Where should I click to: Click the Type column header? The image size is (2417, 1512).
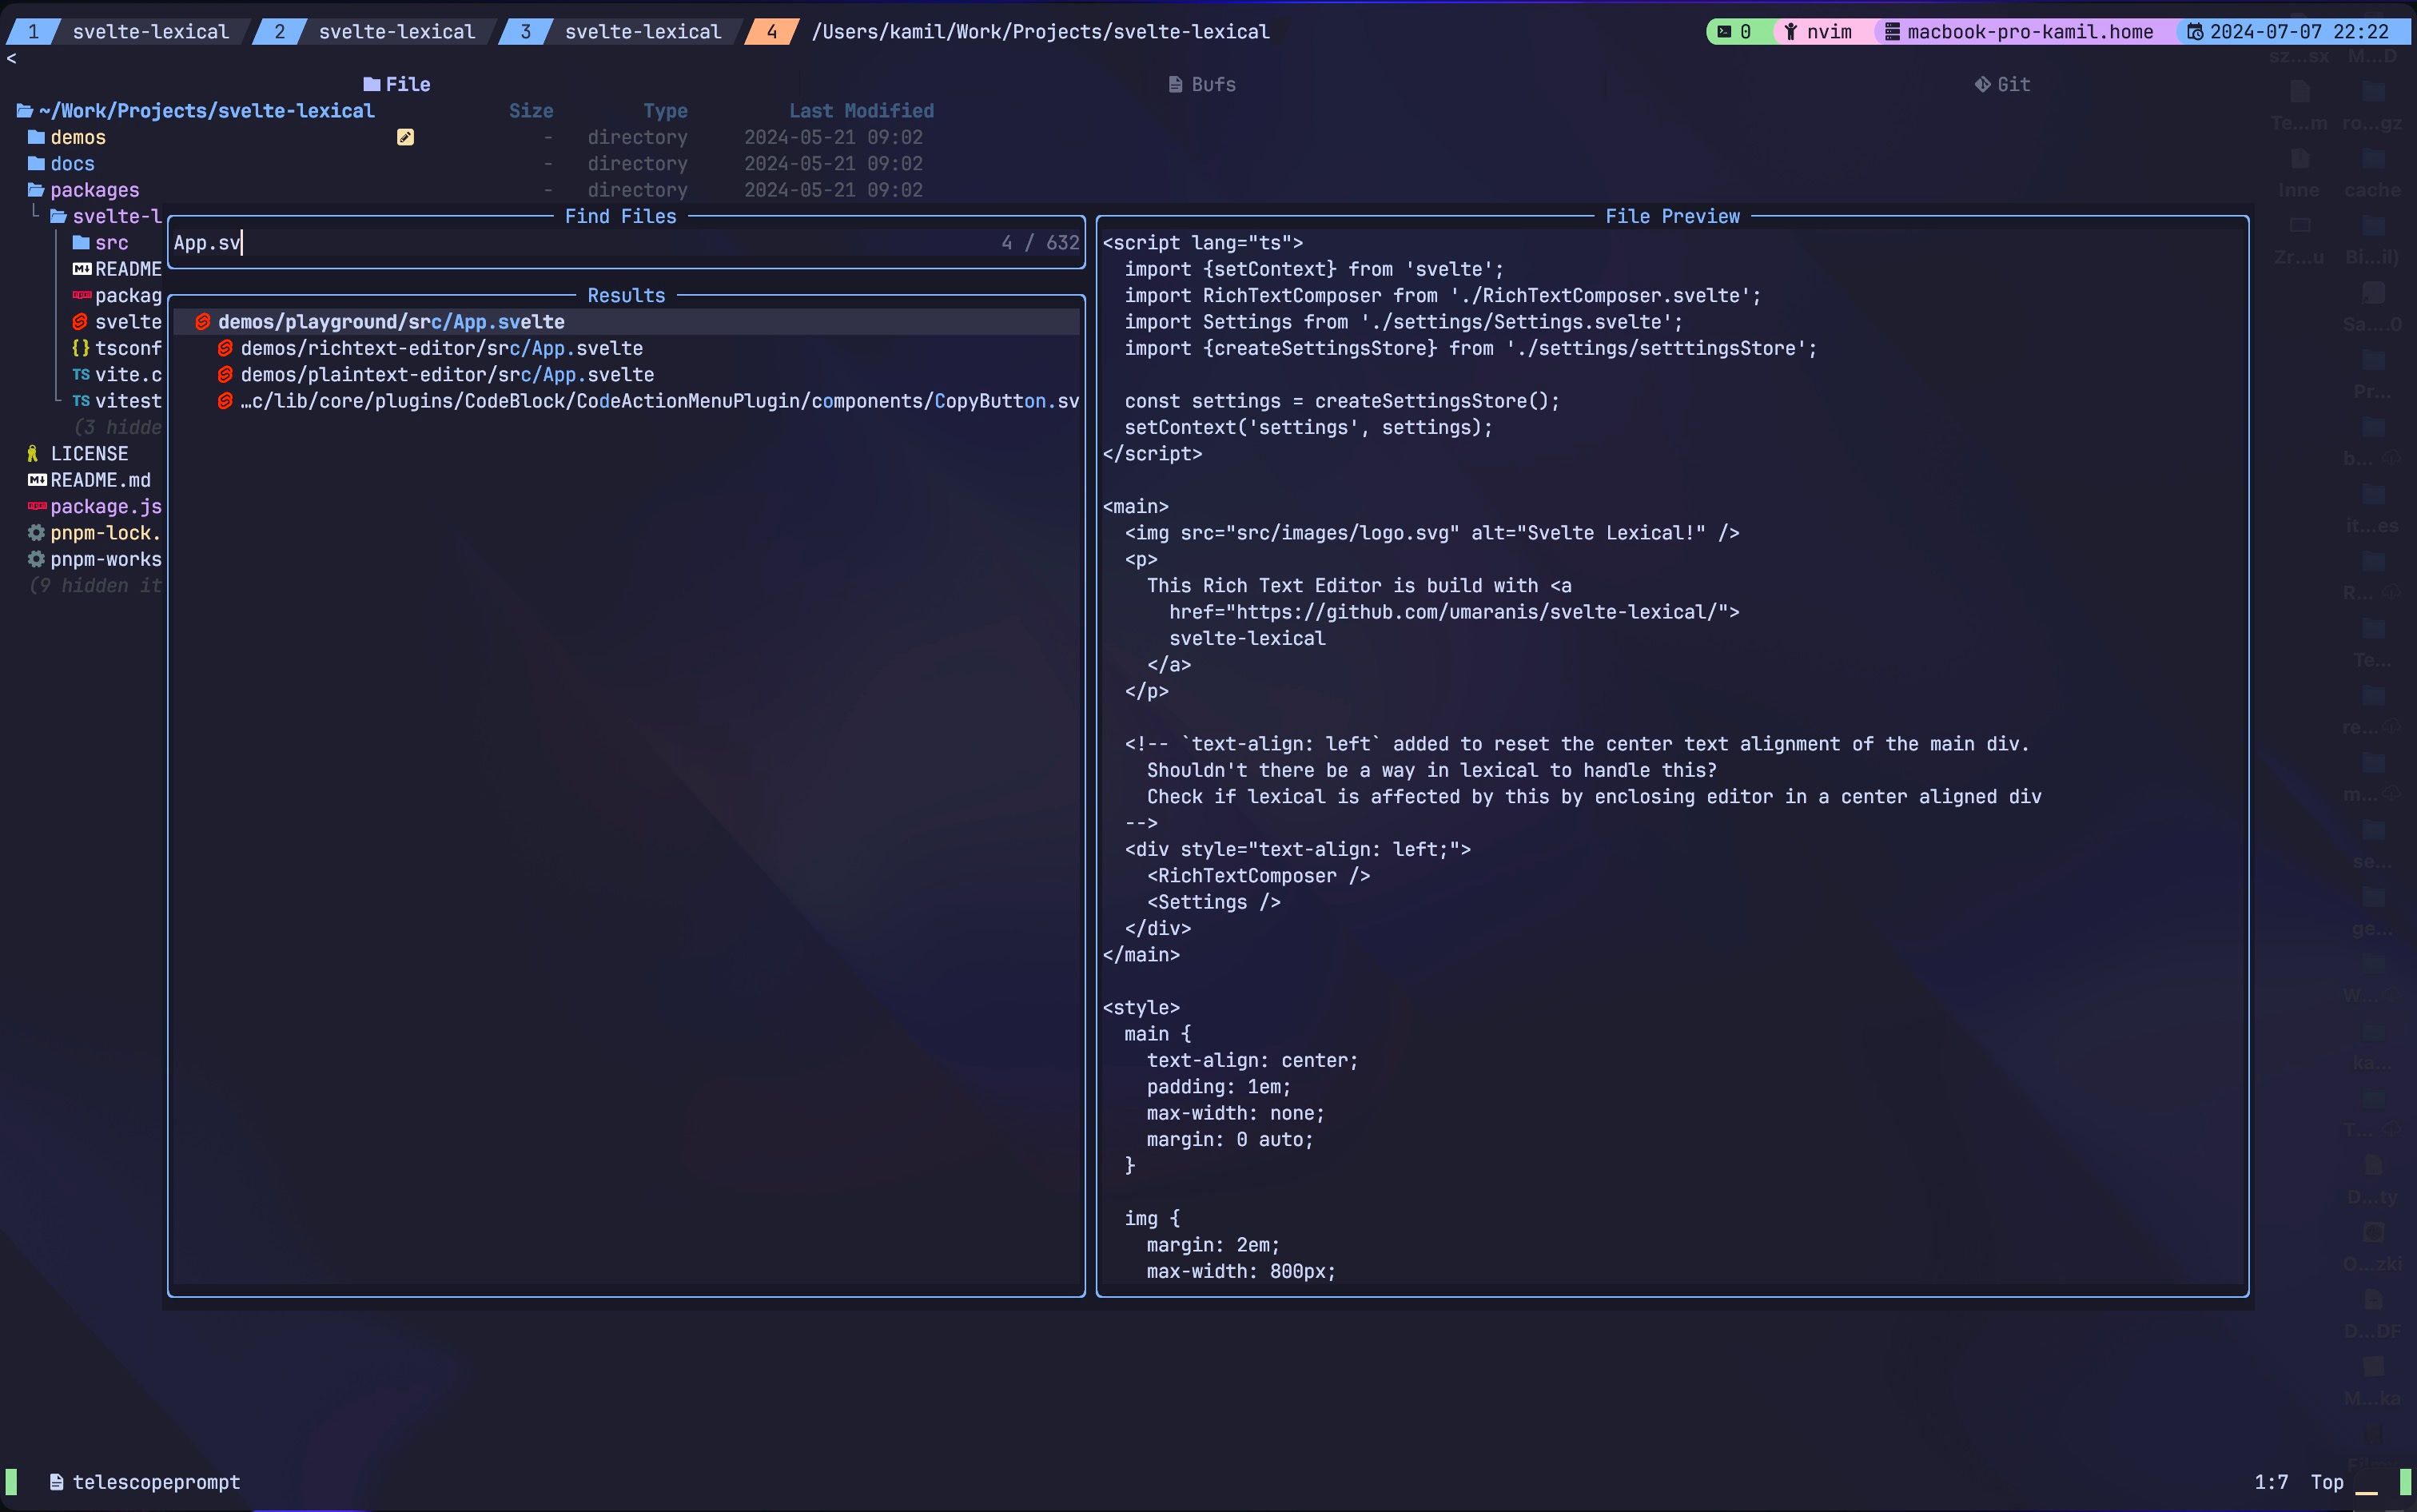click(665, 111)
